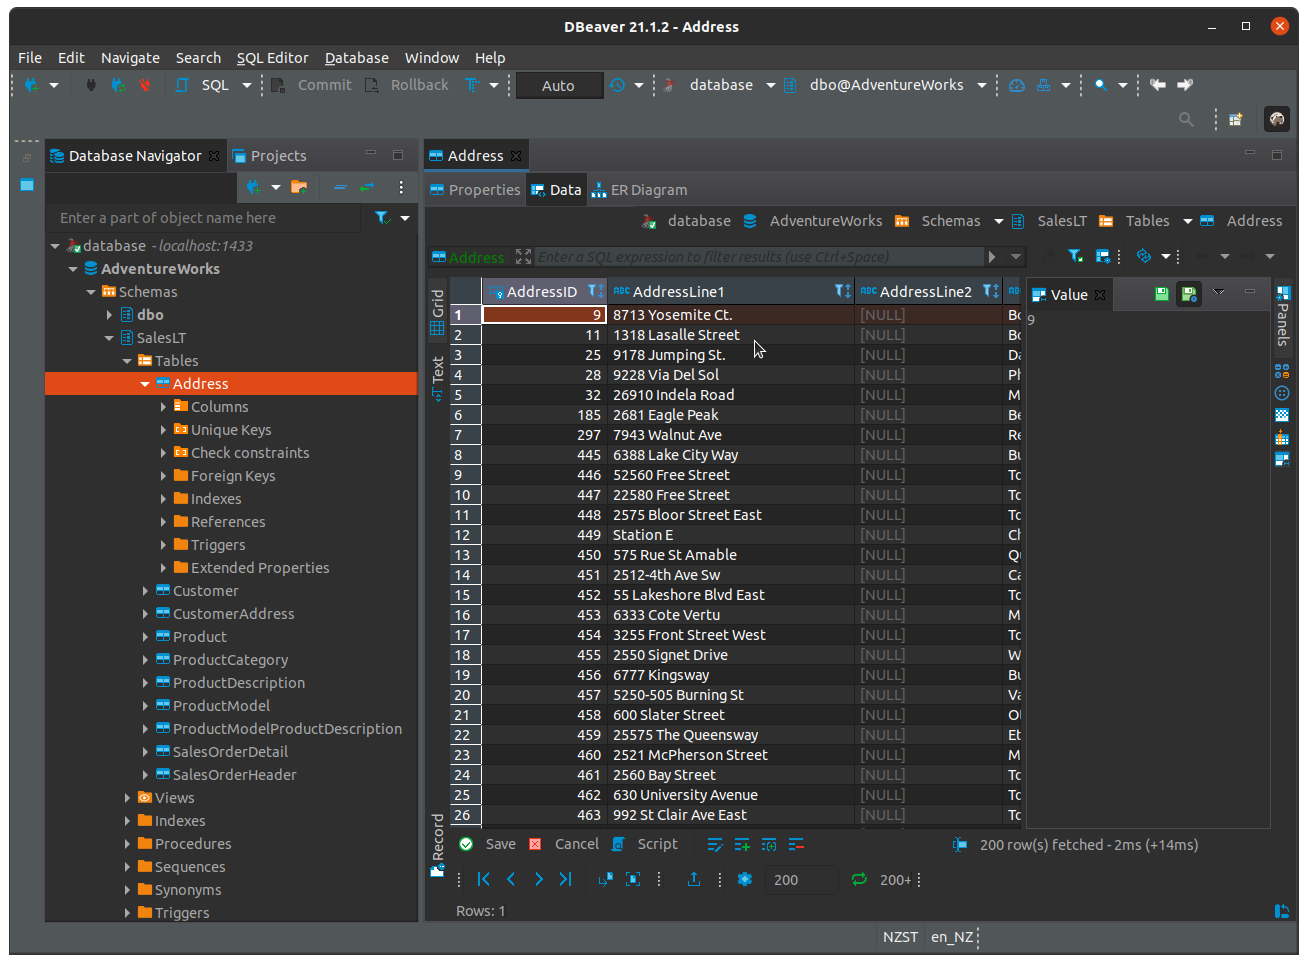Viewport: 1308px width, 964px height.
Task: Go to the last row icon
Action: click(x=565, y=879)
